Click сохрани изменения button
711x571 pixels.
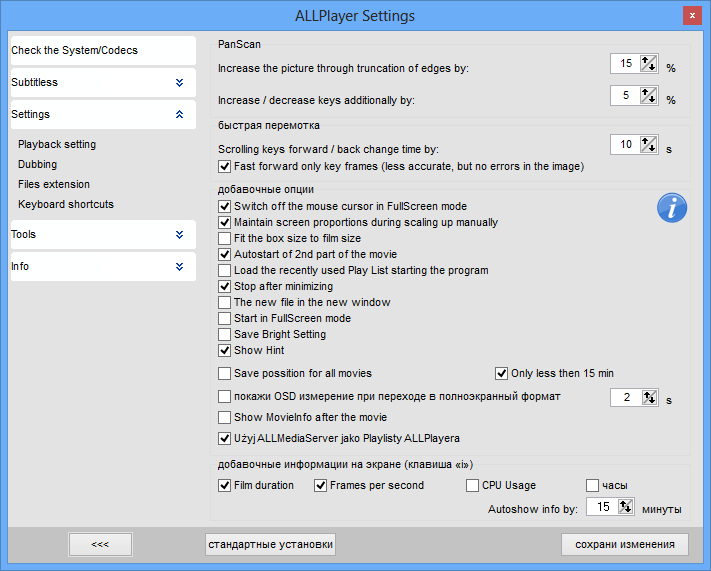tap(625, 544)
